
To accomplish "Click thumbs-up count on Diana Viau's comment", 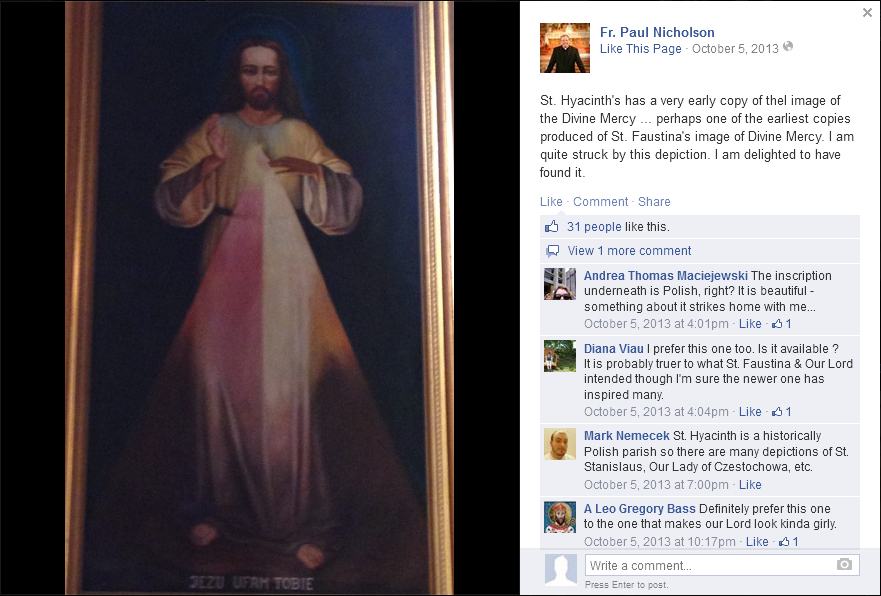I will tap(782, 412).
